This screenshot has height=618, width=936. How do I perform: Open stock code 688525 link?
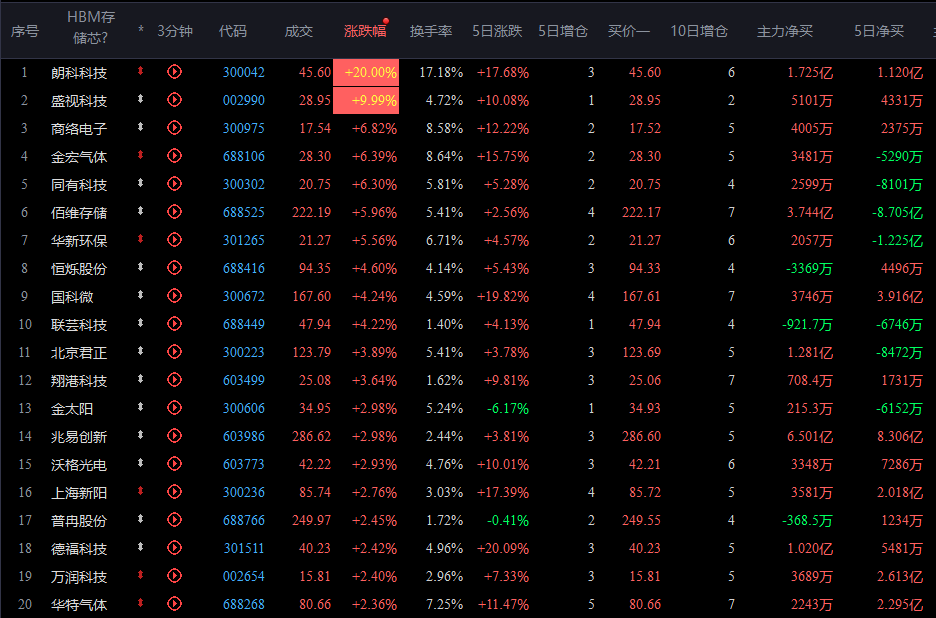[244, 213]
